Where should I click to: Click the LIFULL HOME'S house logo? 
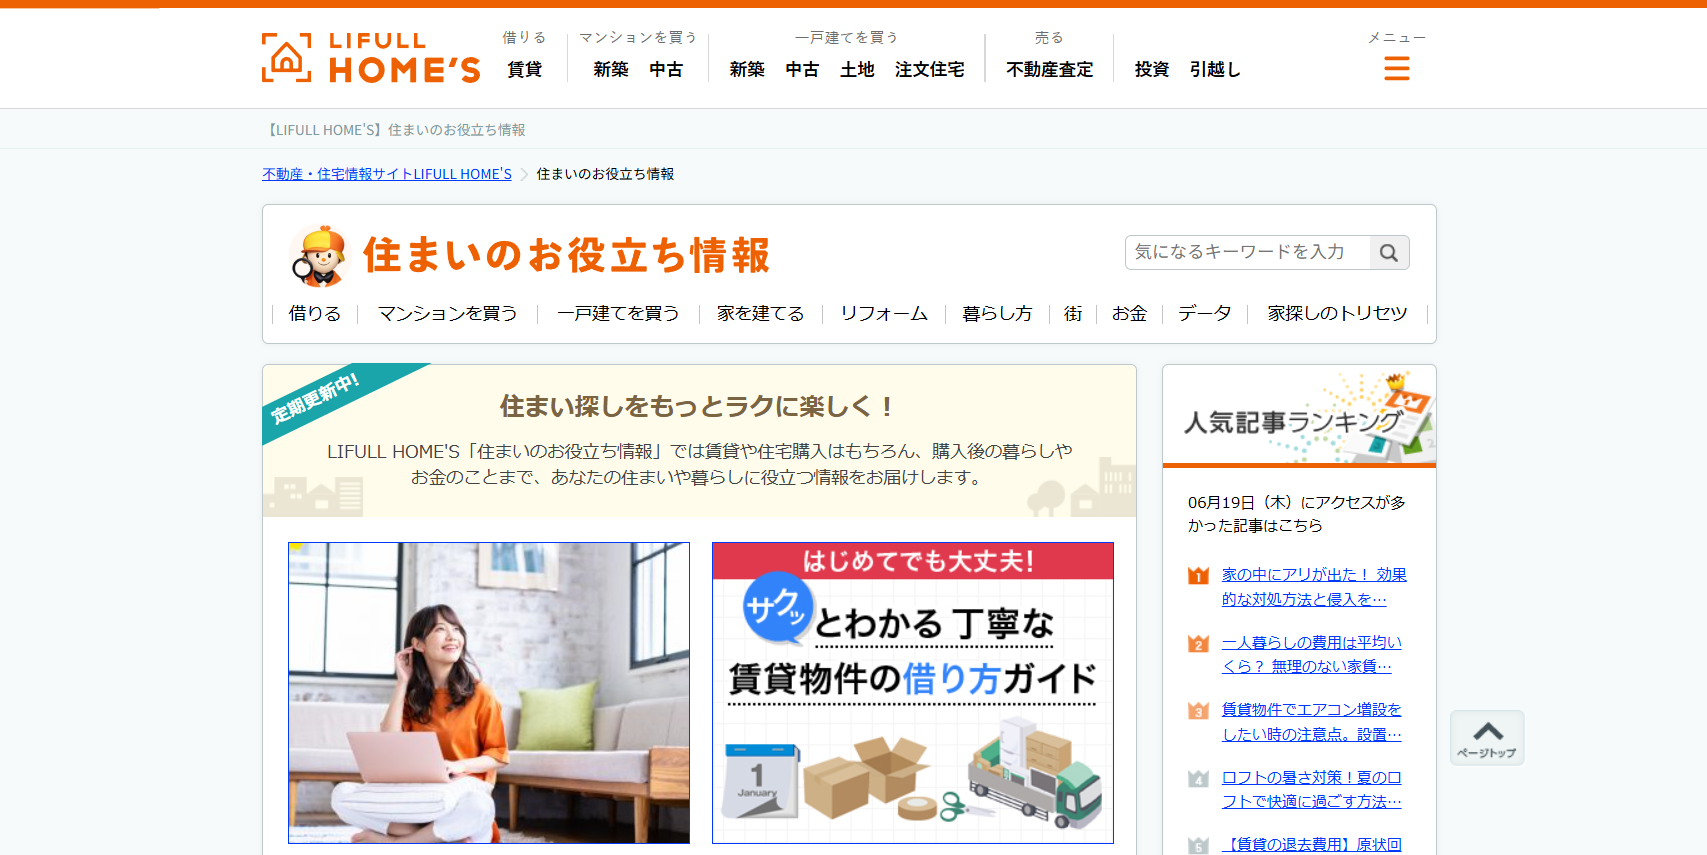pos(371,57)
